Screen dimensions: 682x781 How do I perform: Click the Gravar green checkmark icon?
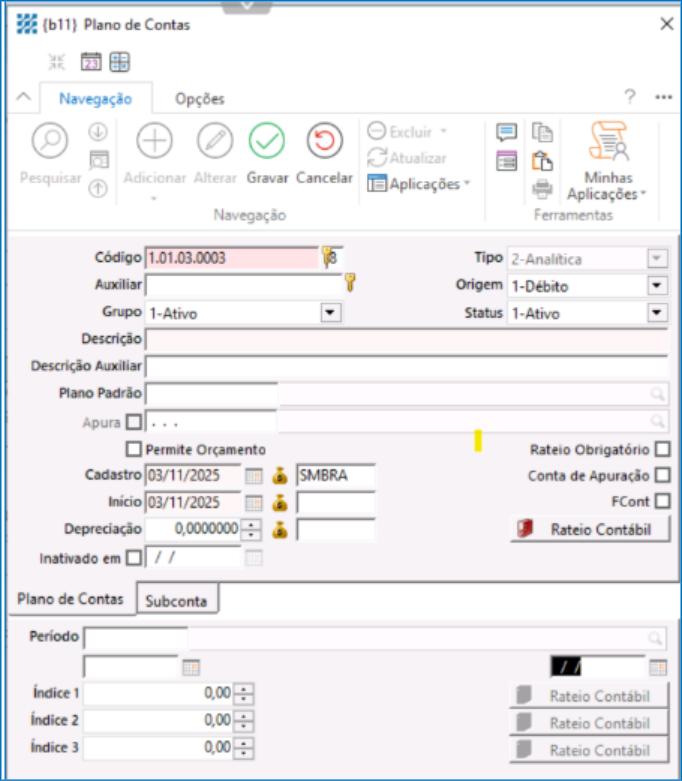[x=267, y=142]
